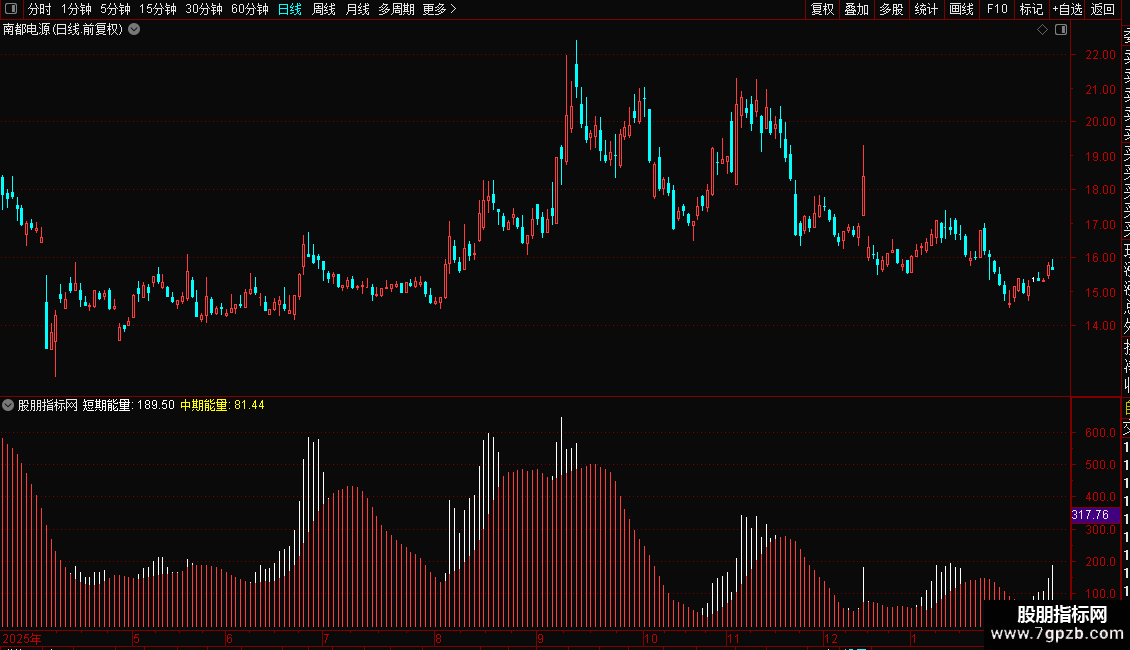Click the diamond icon above chart
The image size is (1130, 650).
1042,30
